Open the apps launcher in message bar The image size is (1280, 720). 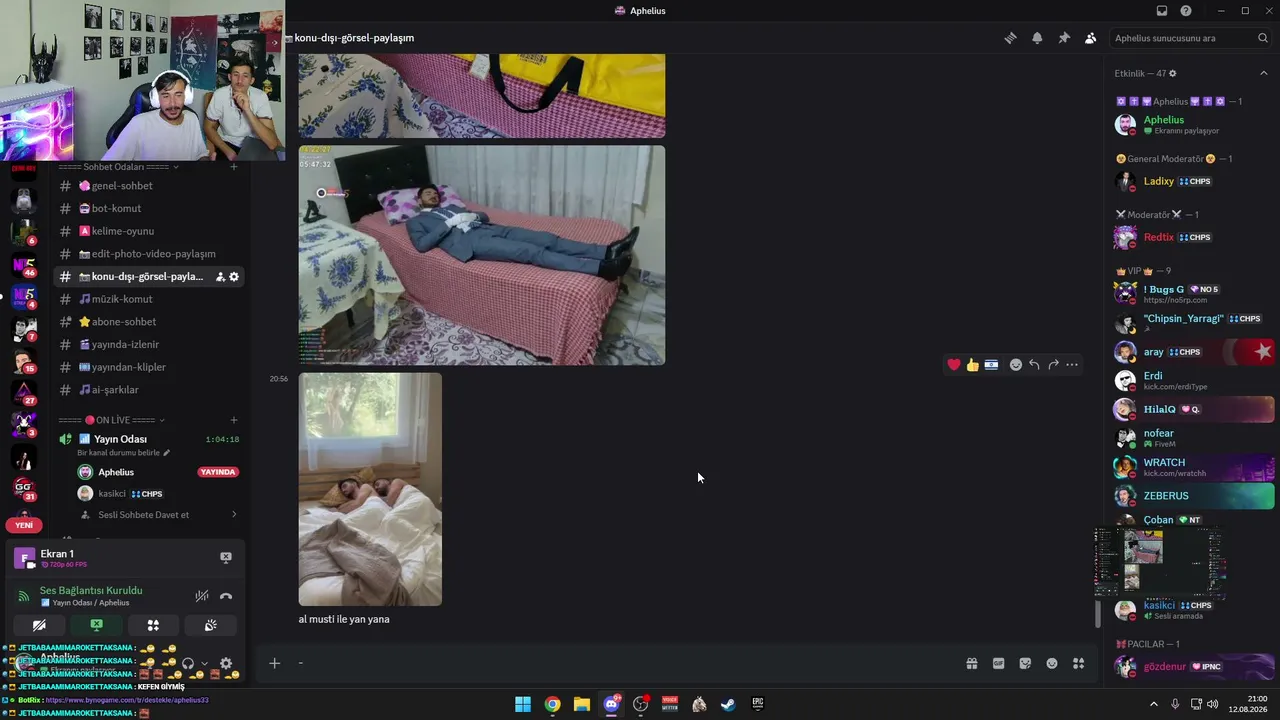point(1079,663)
